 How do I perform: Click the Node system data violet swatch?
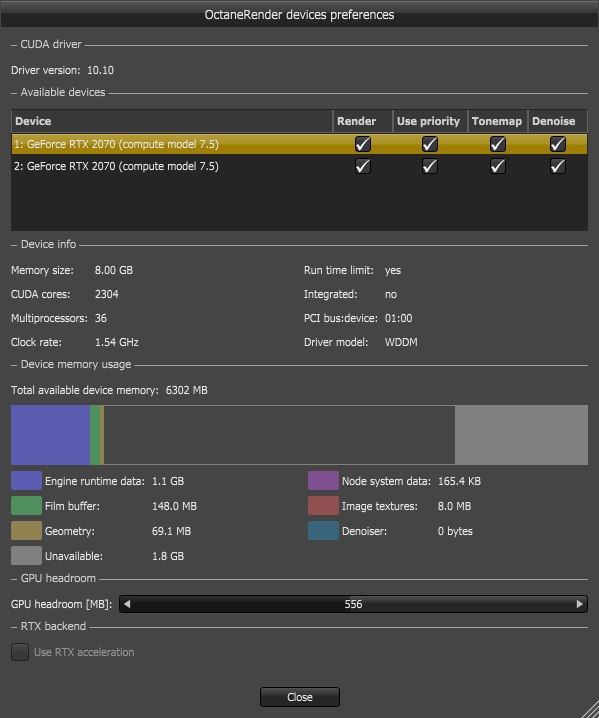323,481
